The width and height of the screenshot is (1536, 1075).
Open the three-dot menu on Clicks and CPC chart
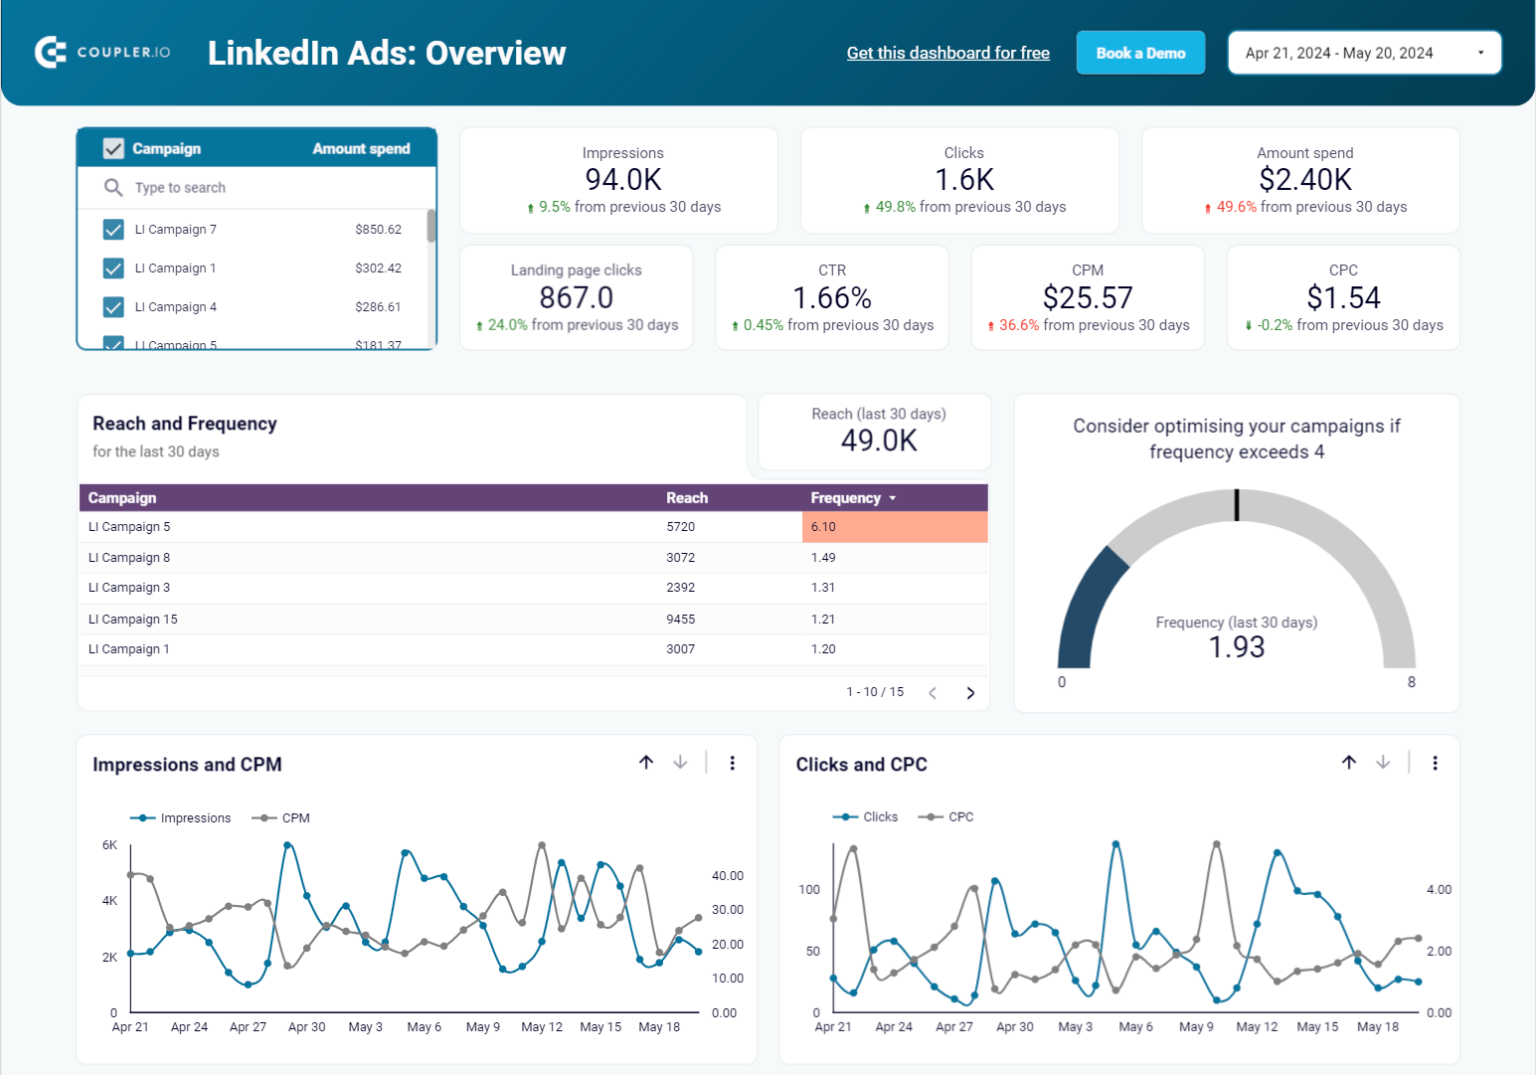tap(1436, 762)
